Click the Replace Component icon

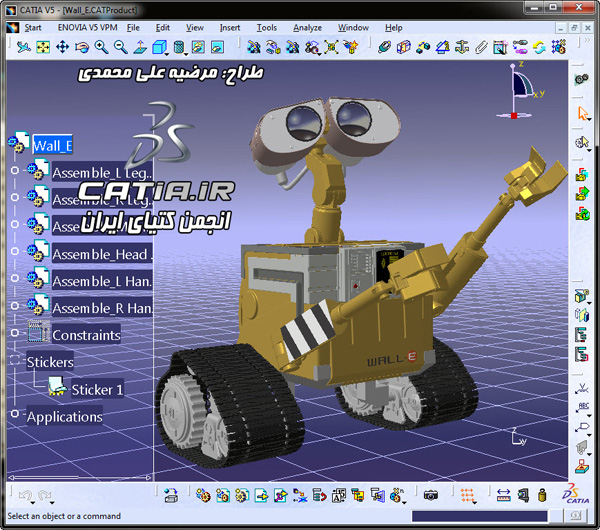click(300, 496)
